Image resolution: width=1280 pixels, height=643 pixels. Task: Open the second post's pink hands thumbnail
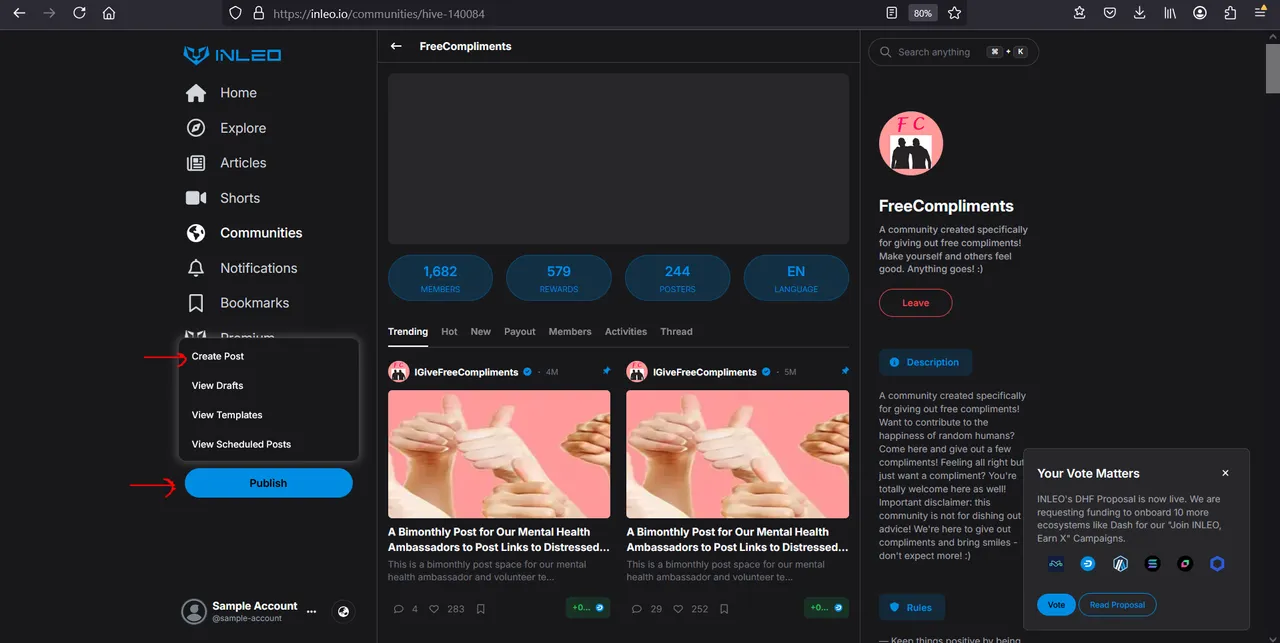[737, 454]
